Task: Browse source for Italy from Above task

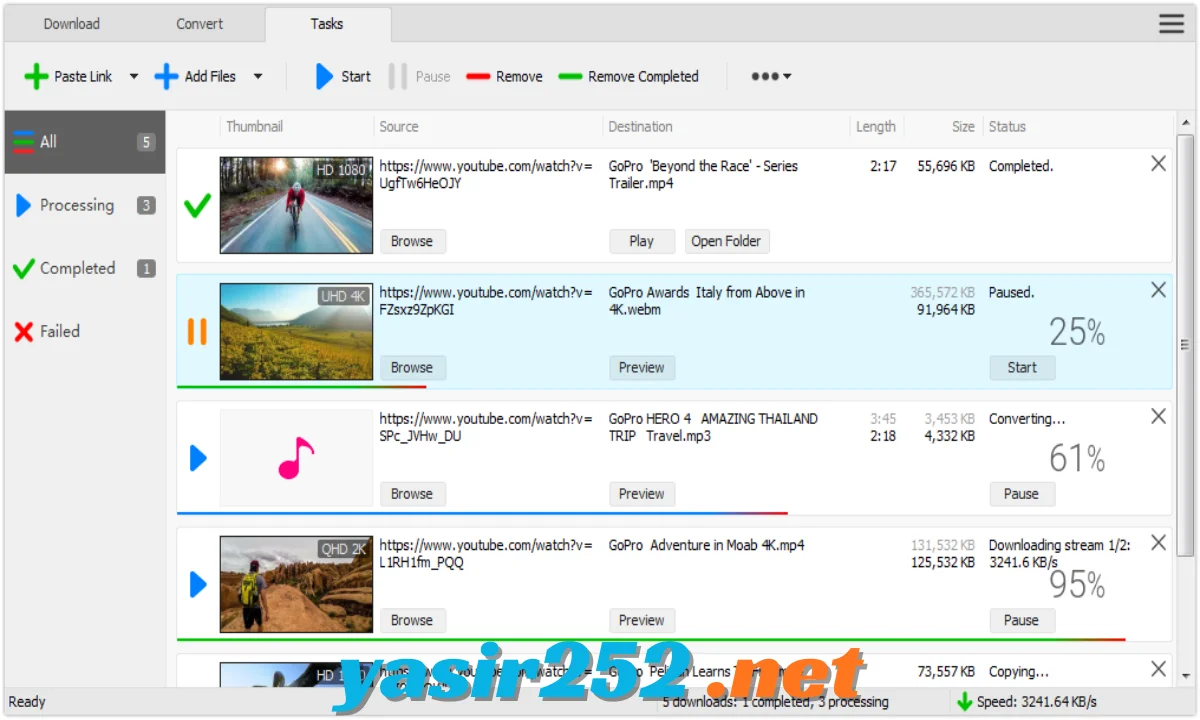Action: pos(412,367)
